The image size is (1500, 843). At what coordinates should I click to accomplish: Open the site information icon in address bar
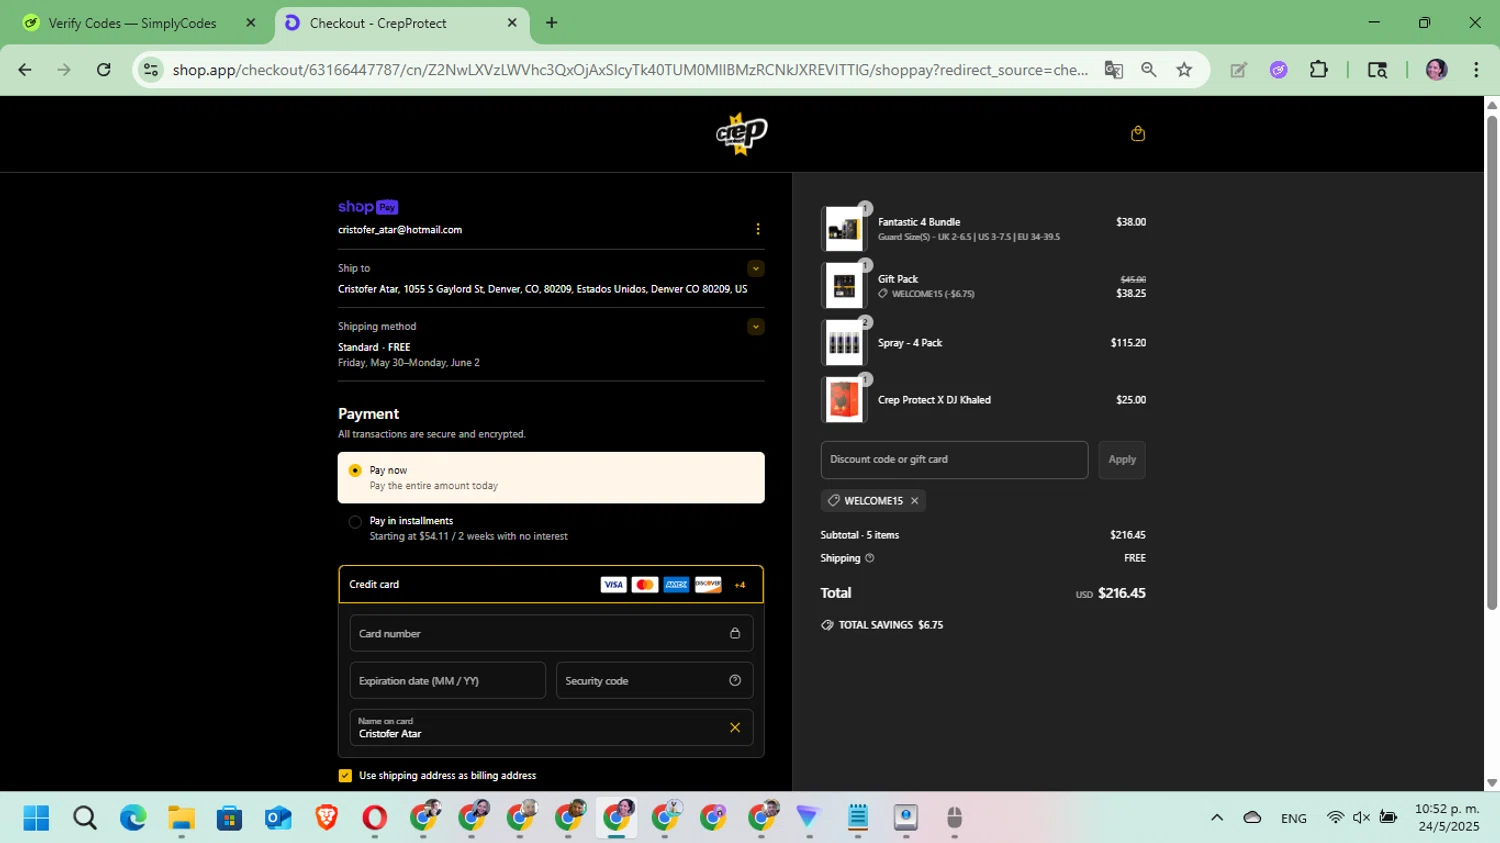click(x=151, y=69)
